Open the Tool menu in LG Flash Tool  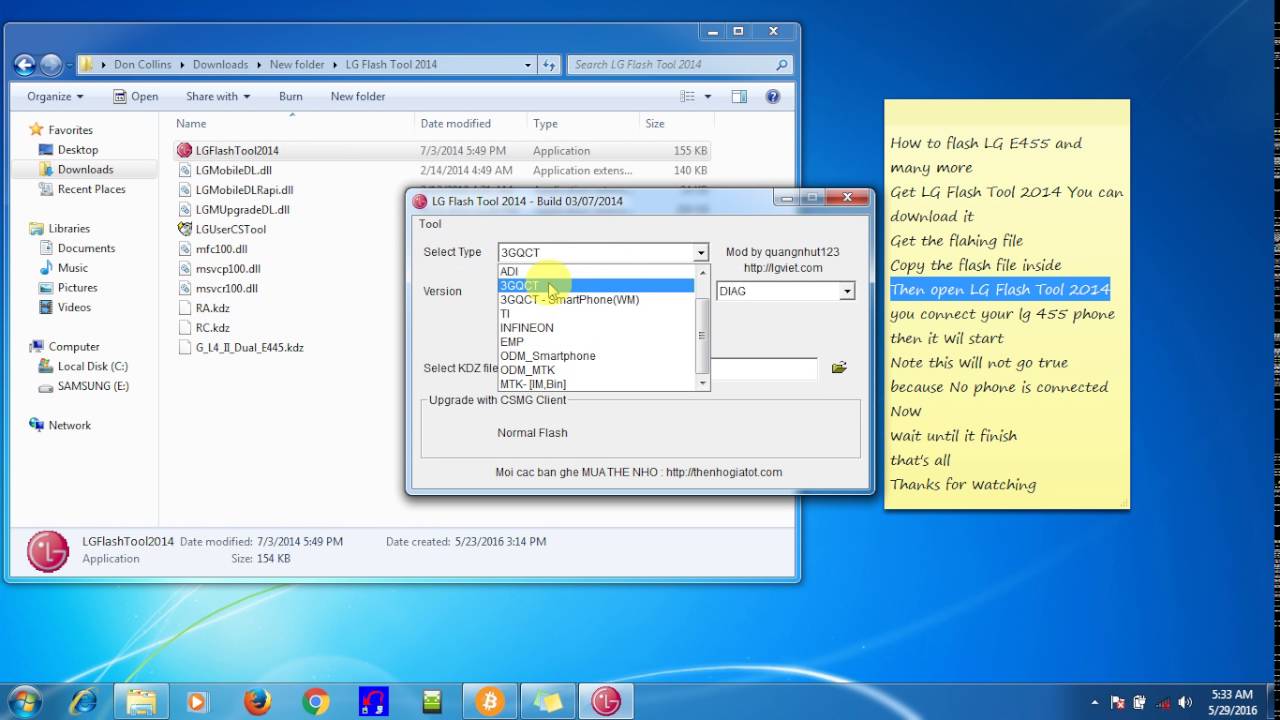tap(430, 224)
